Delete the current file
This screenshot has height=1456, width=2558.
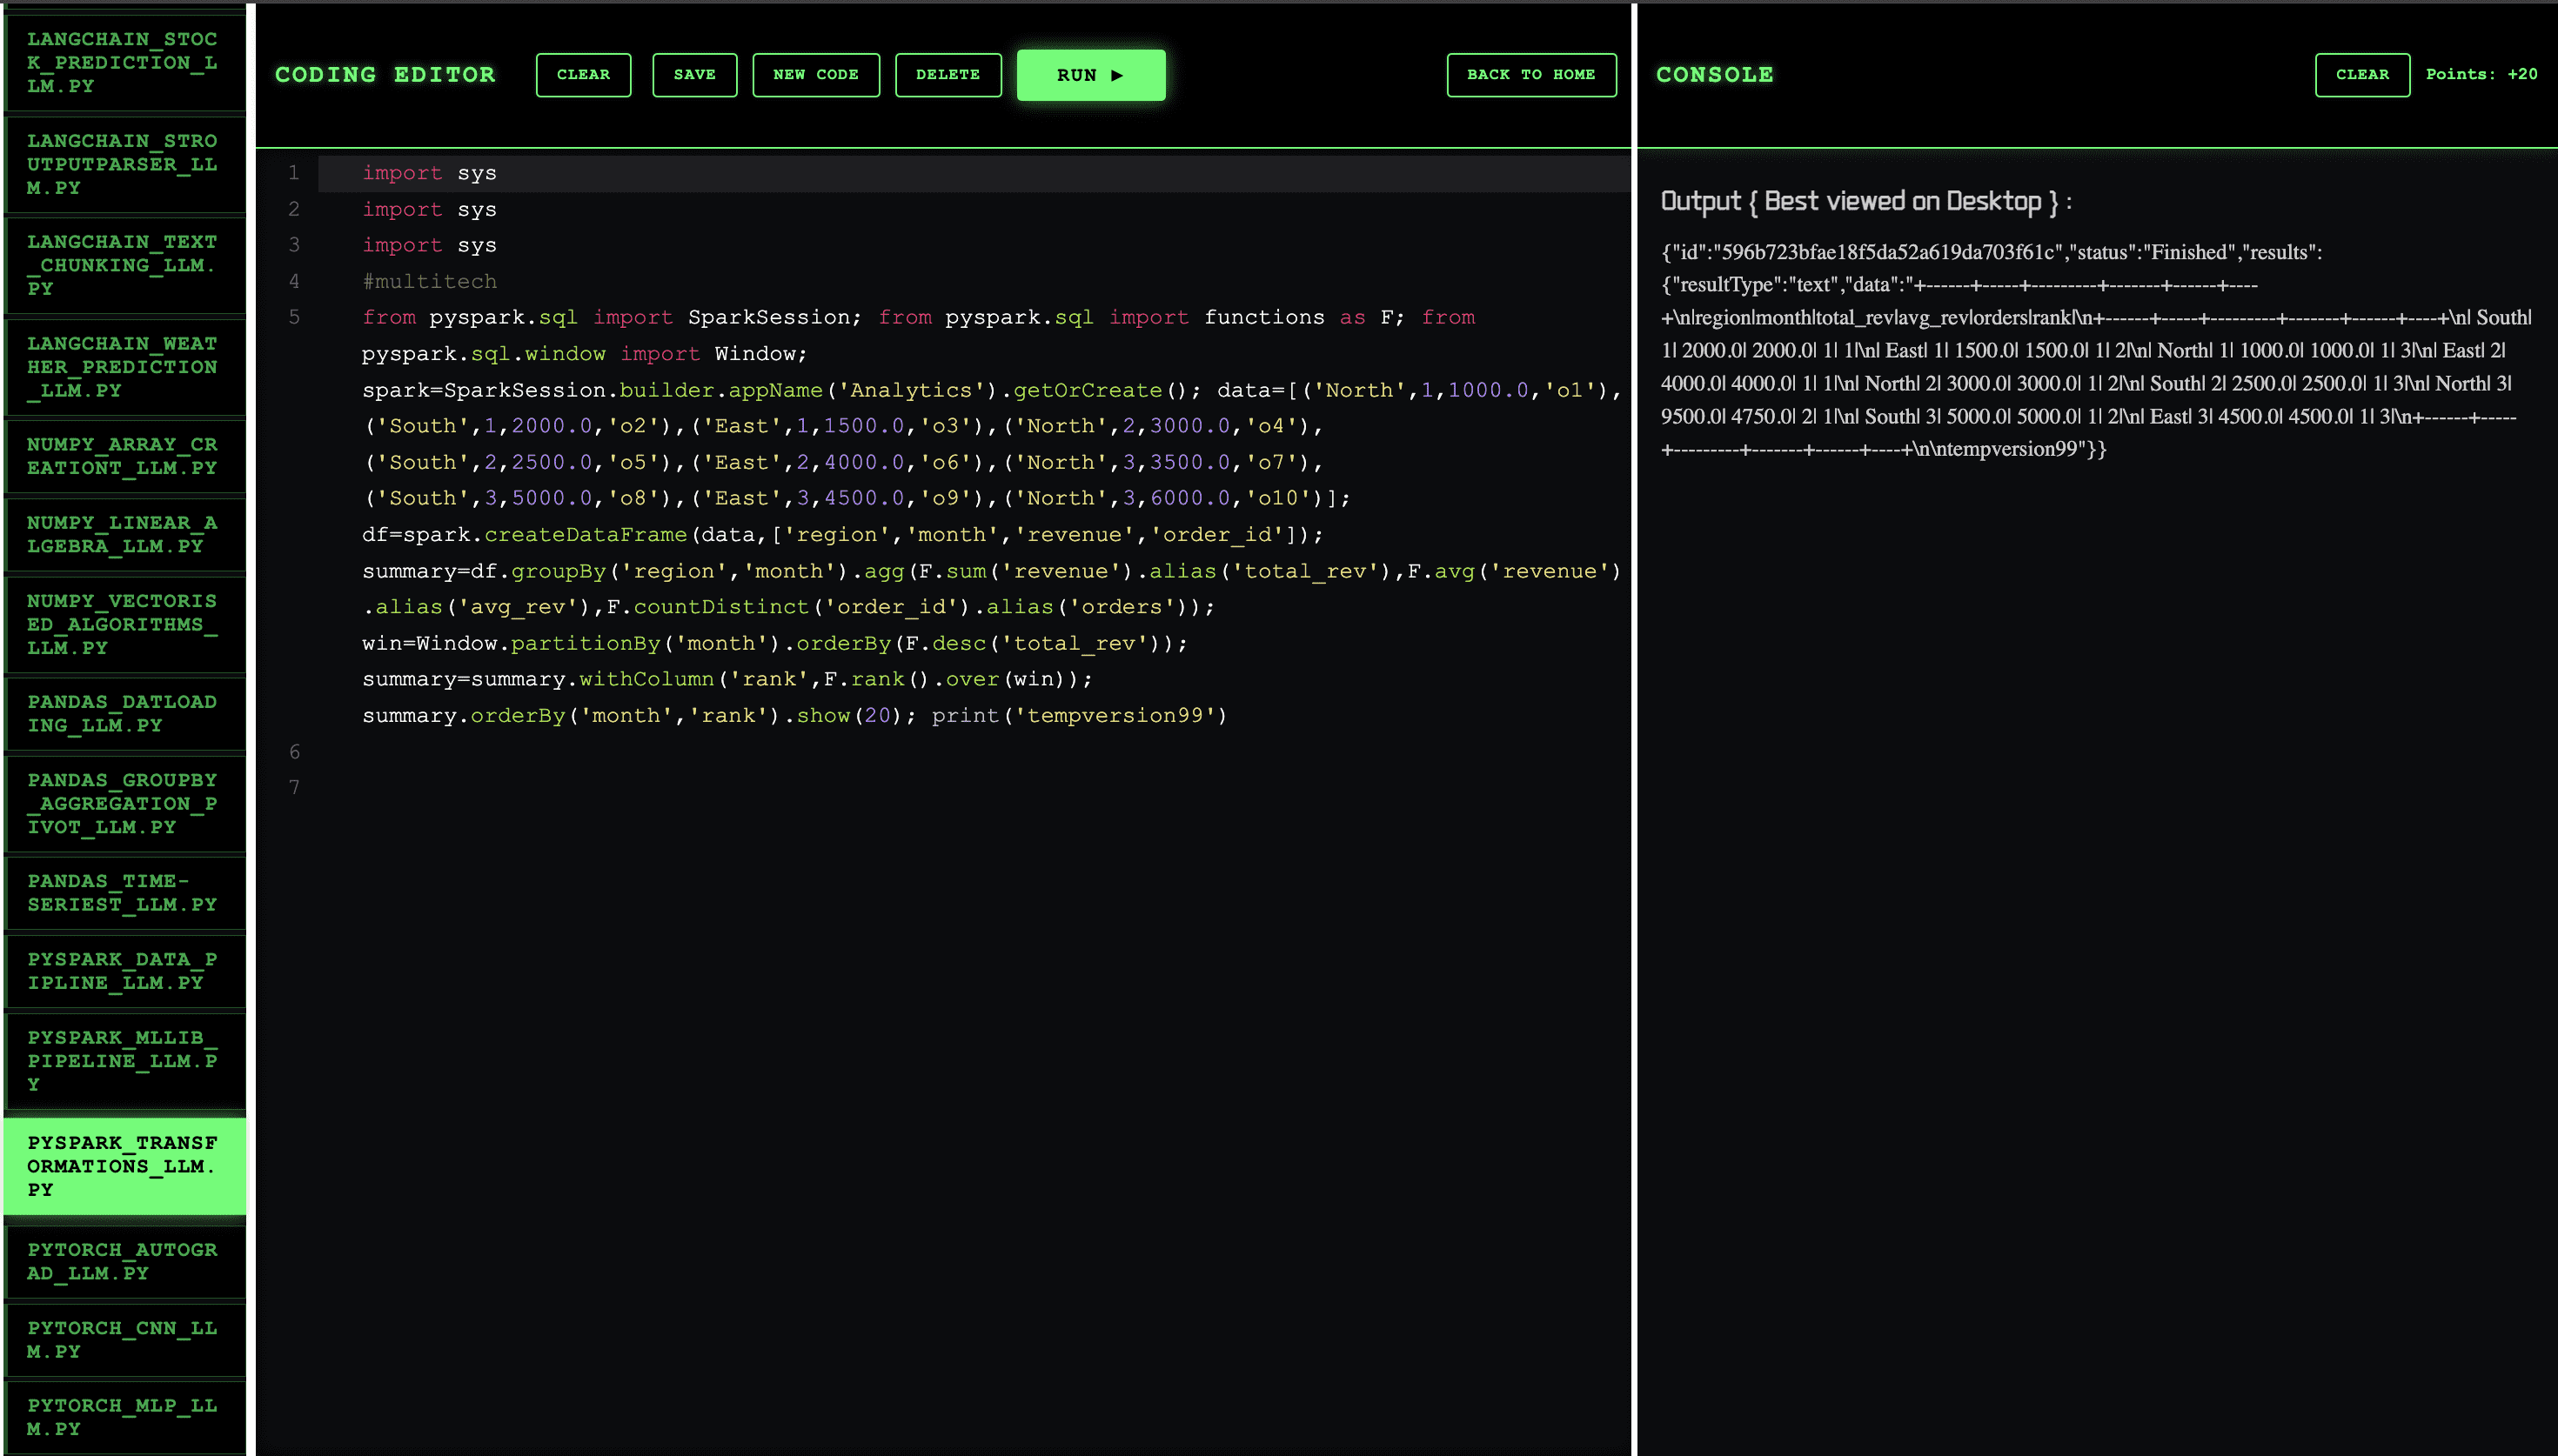point(947,75)
